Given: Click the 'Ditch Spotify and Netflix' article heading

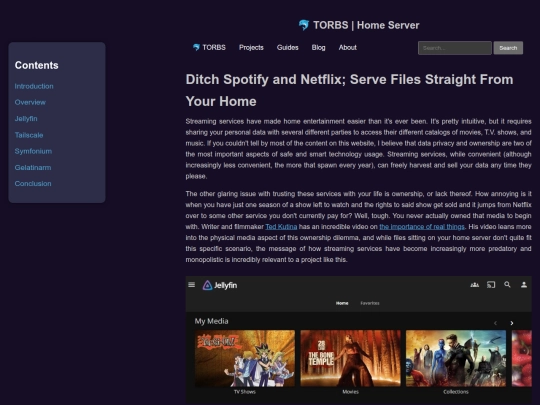Looking at the screenshot, I should 350,90.
